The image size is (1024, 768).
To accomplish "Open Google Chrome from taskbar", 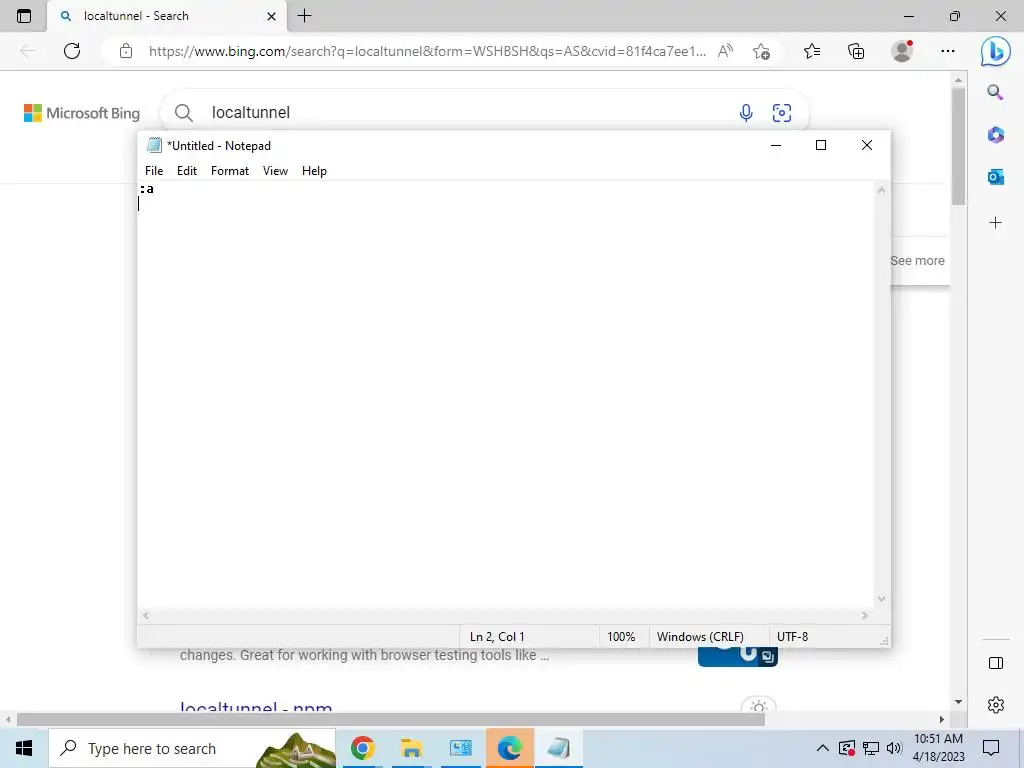I will click(x=362, y=748).
